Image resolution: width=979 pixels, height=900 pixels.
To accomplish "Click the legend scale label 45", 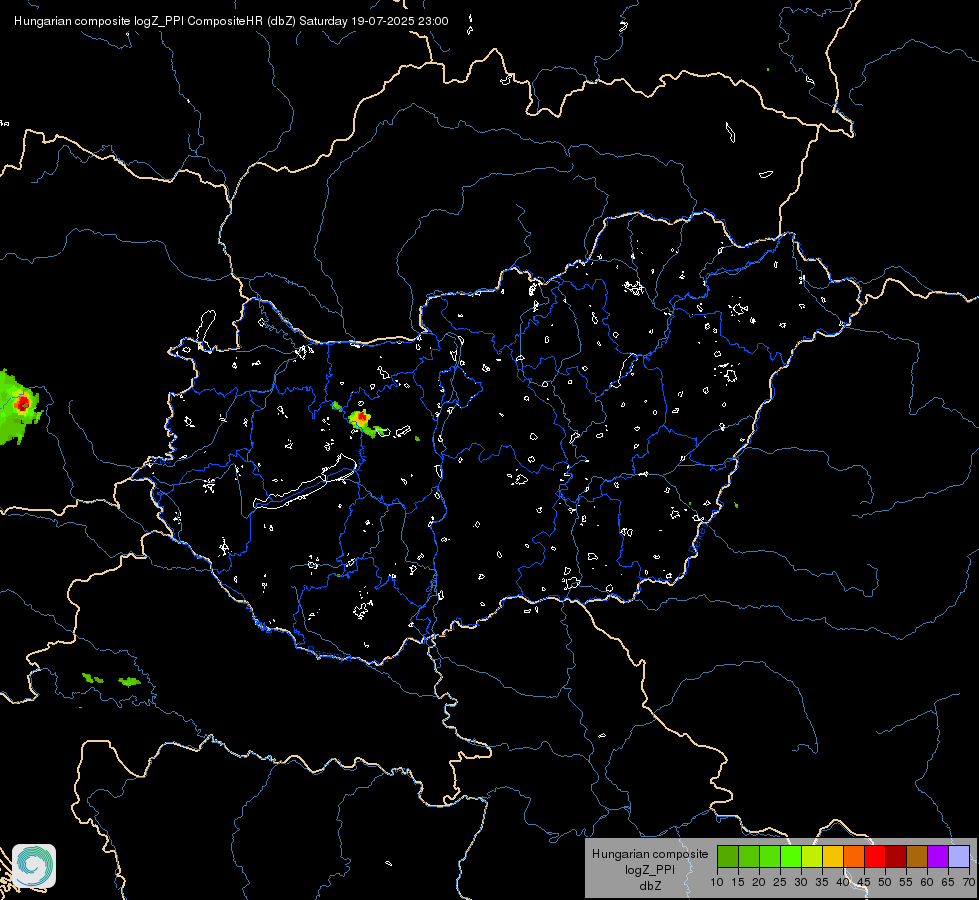I will 864,883.
